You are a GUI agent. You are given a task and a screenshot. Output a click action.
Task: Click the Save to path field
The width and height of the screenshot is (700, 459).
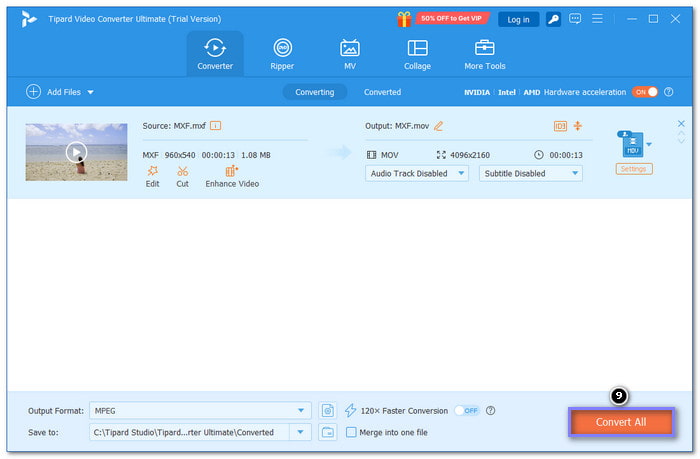coord(189,432)
